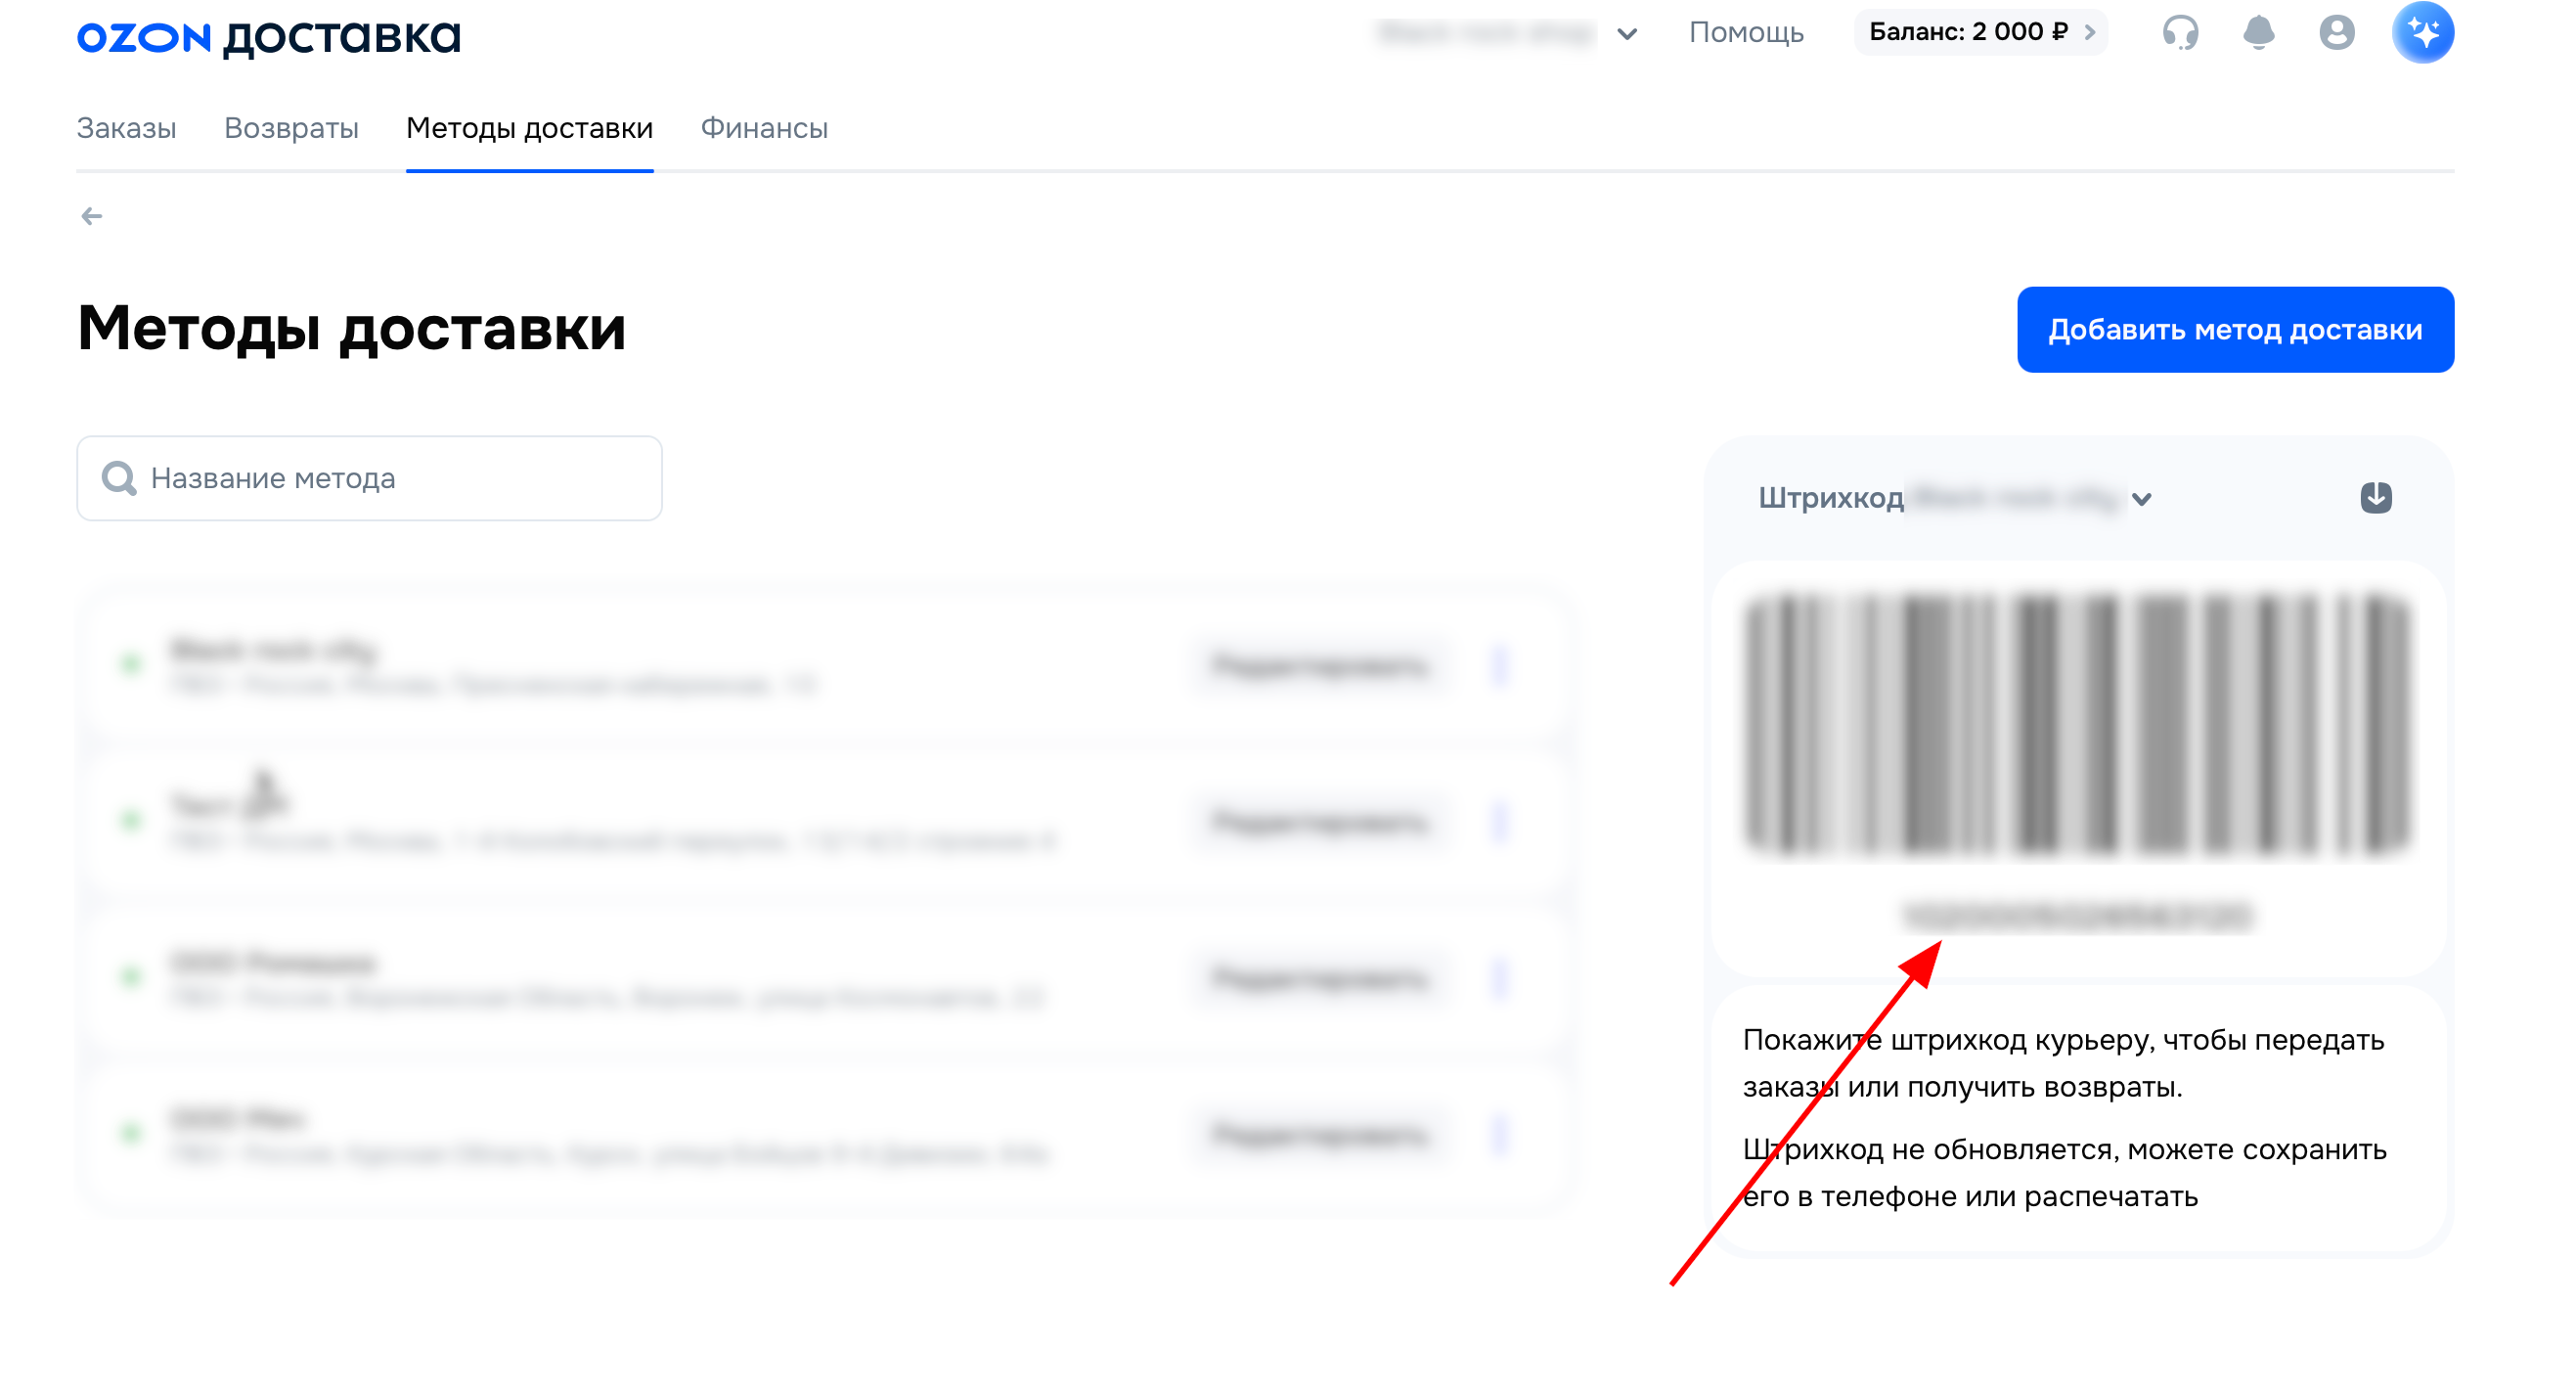Open the user profile icon
Image resolution: width=2576 pixels, height=1393 pixels.
click(x=2336, y=33)
